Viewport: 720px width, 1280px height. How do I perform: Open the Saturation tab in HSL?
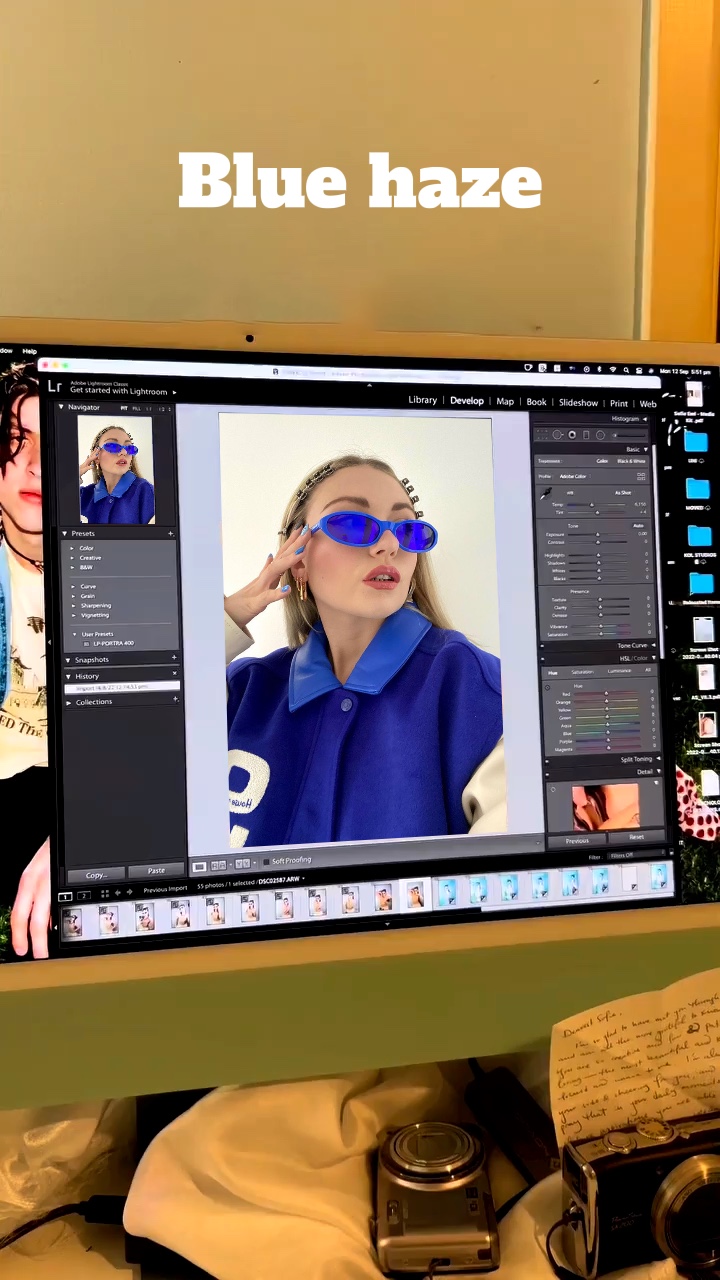pos(582,672)
